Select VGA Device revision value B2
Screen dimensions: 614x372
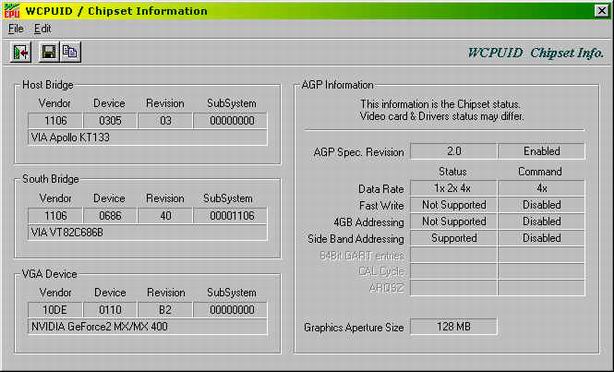click(x=165, y=310)
